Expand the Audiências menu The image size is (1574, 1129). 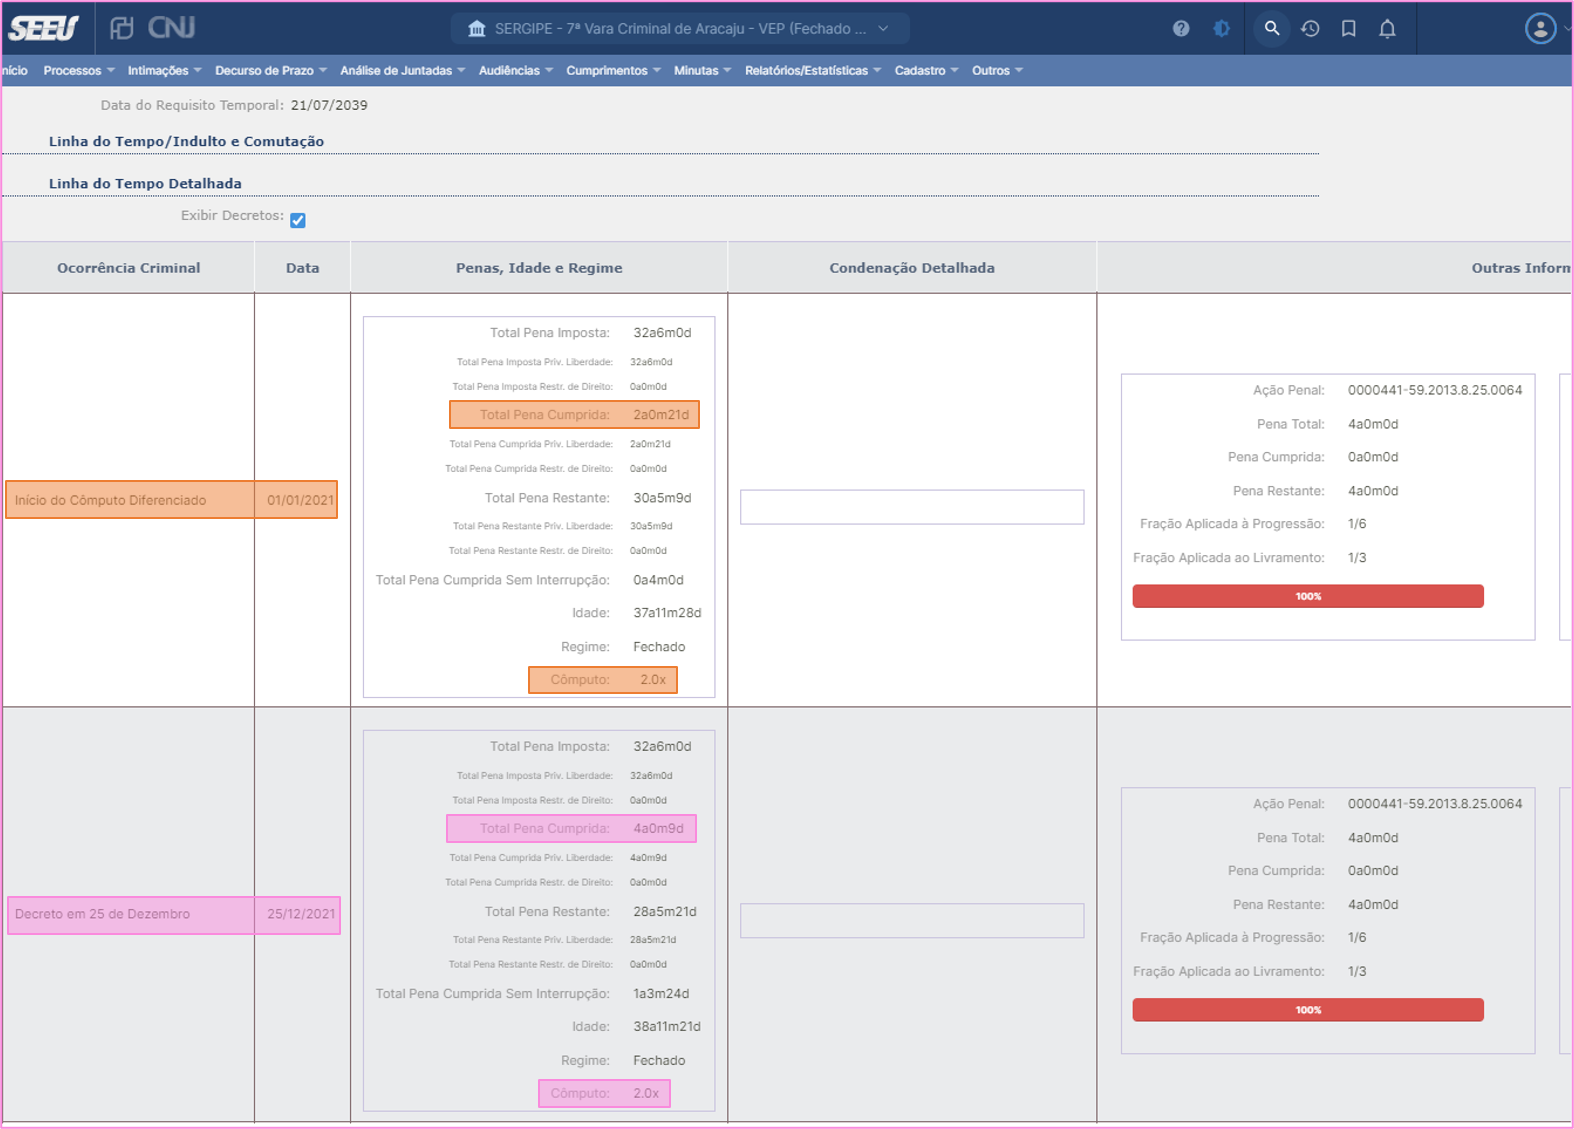point(516,71)
